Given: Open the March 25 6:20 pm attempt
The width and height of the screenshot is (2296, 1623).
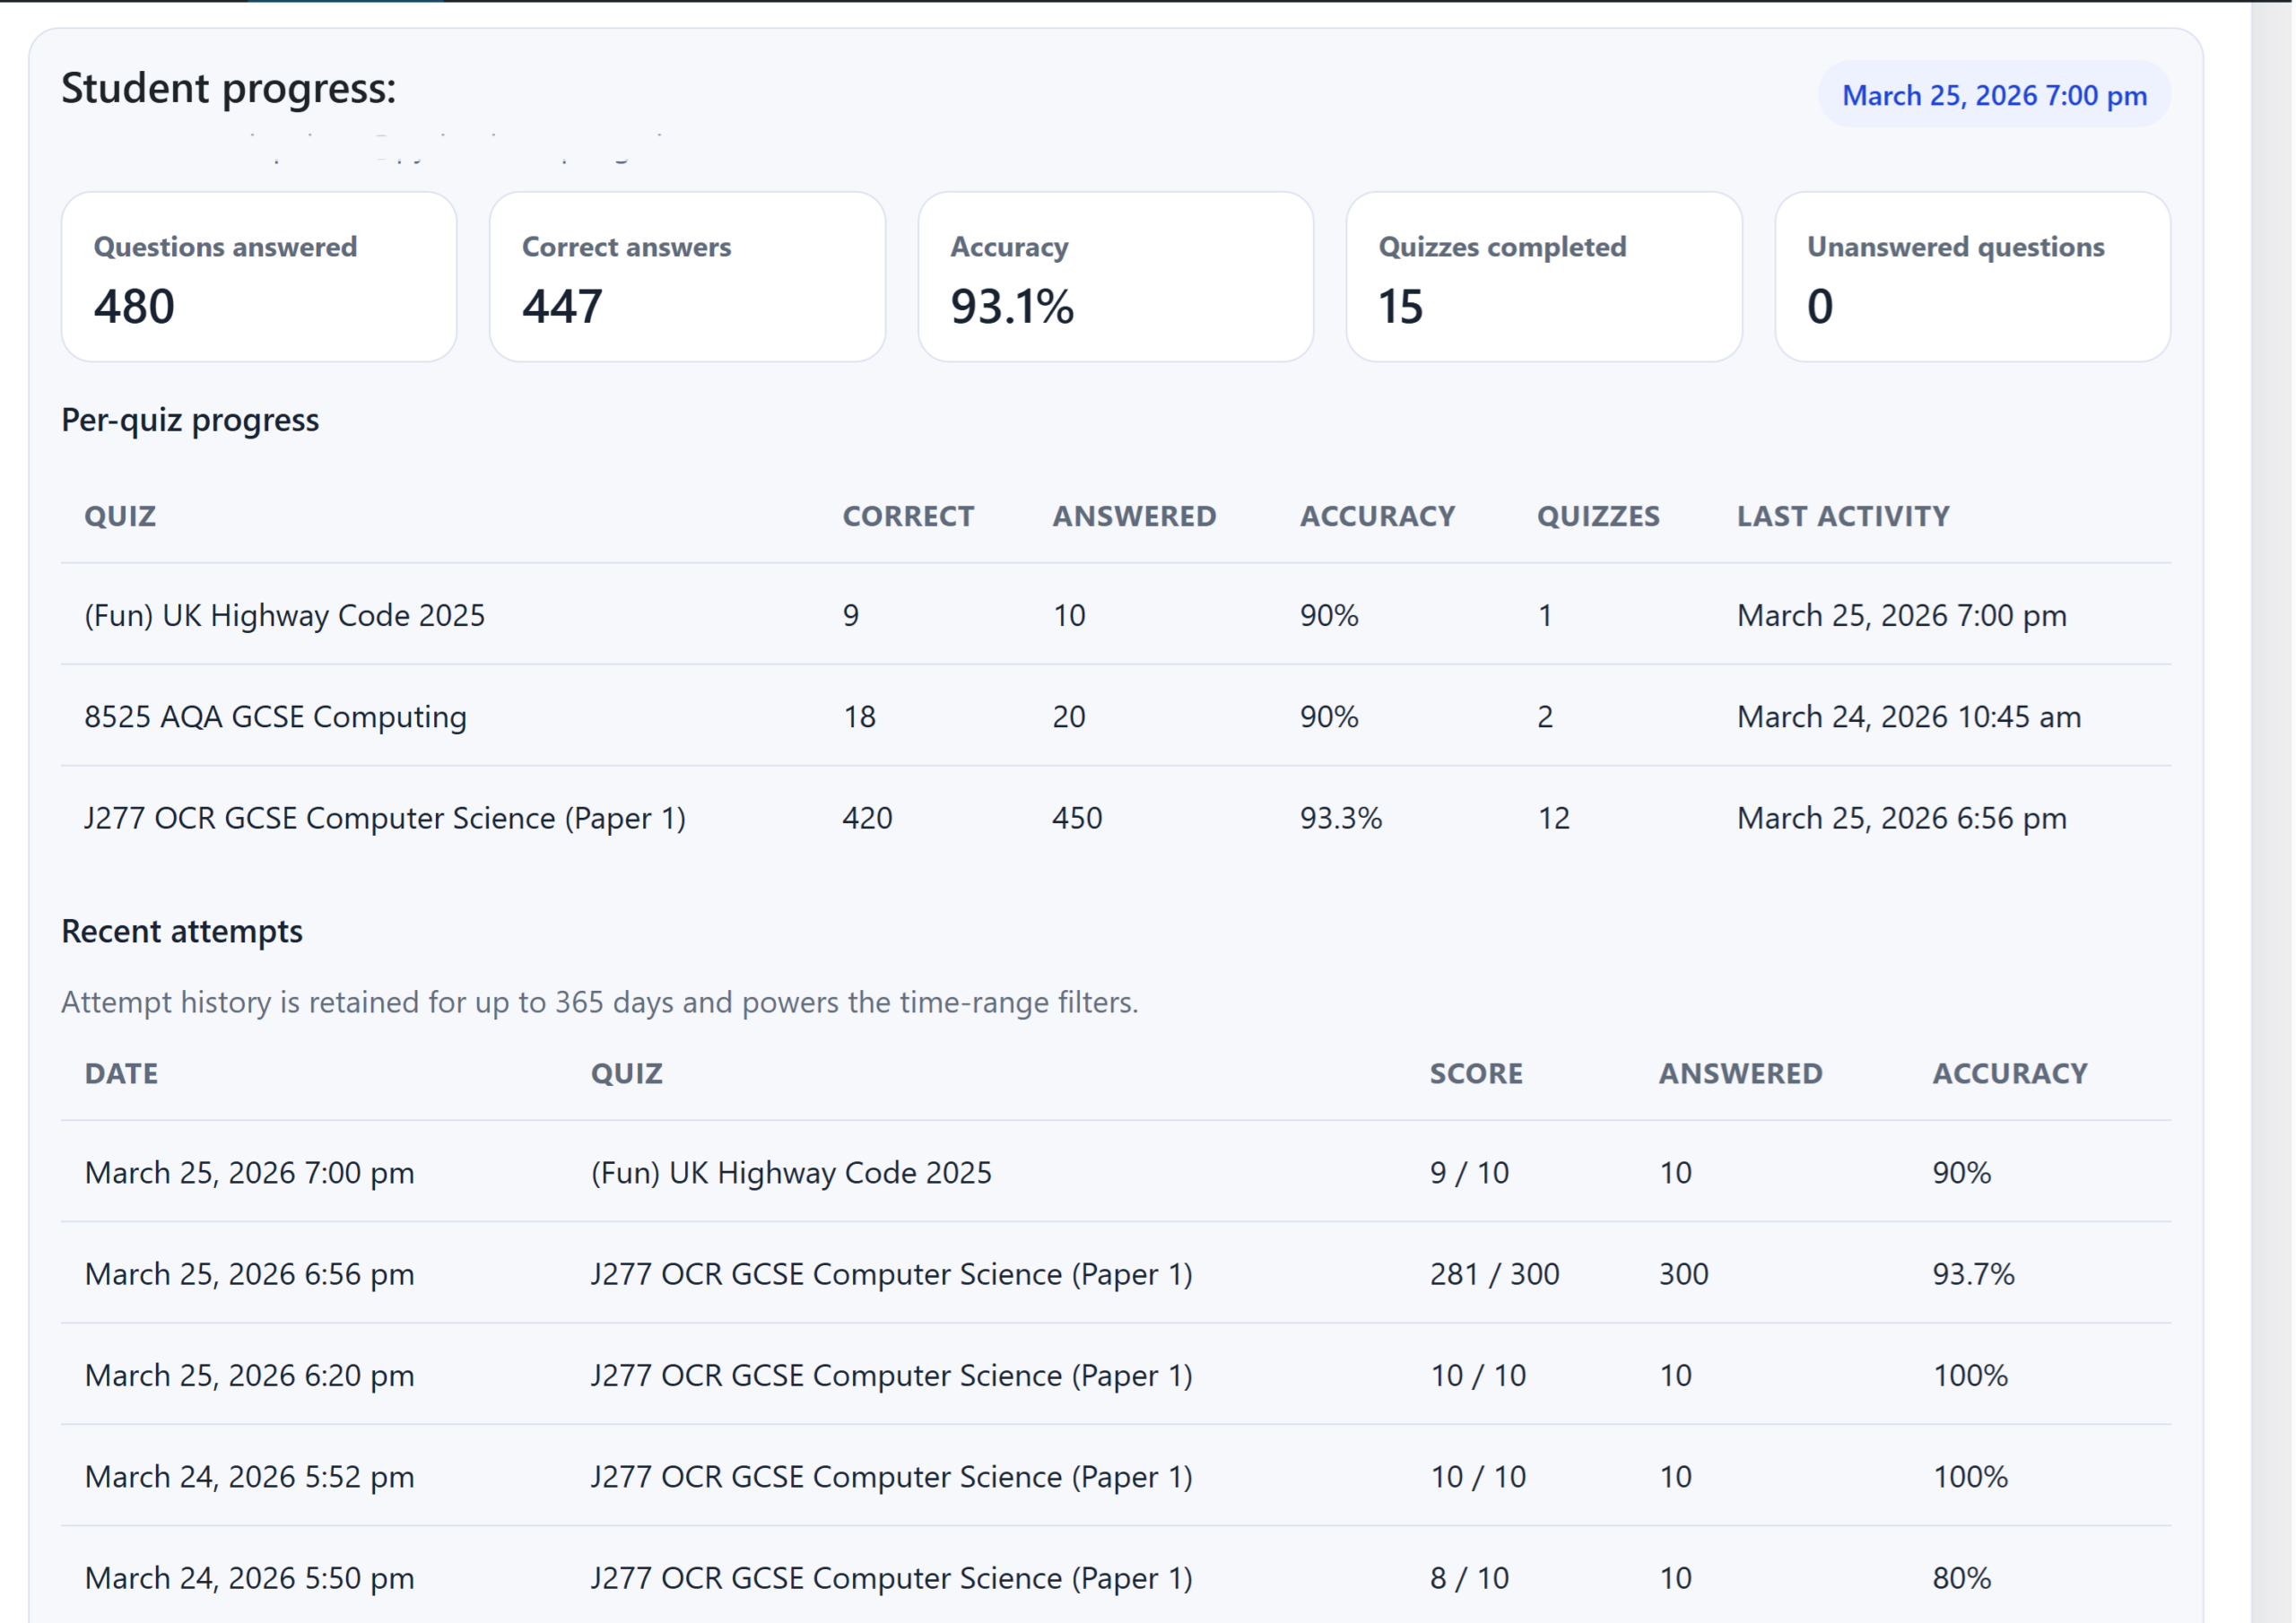Looking at the screenshot, I should [x=249, y=1375].
